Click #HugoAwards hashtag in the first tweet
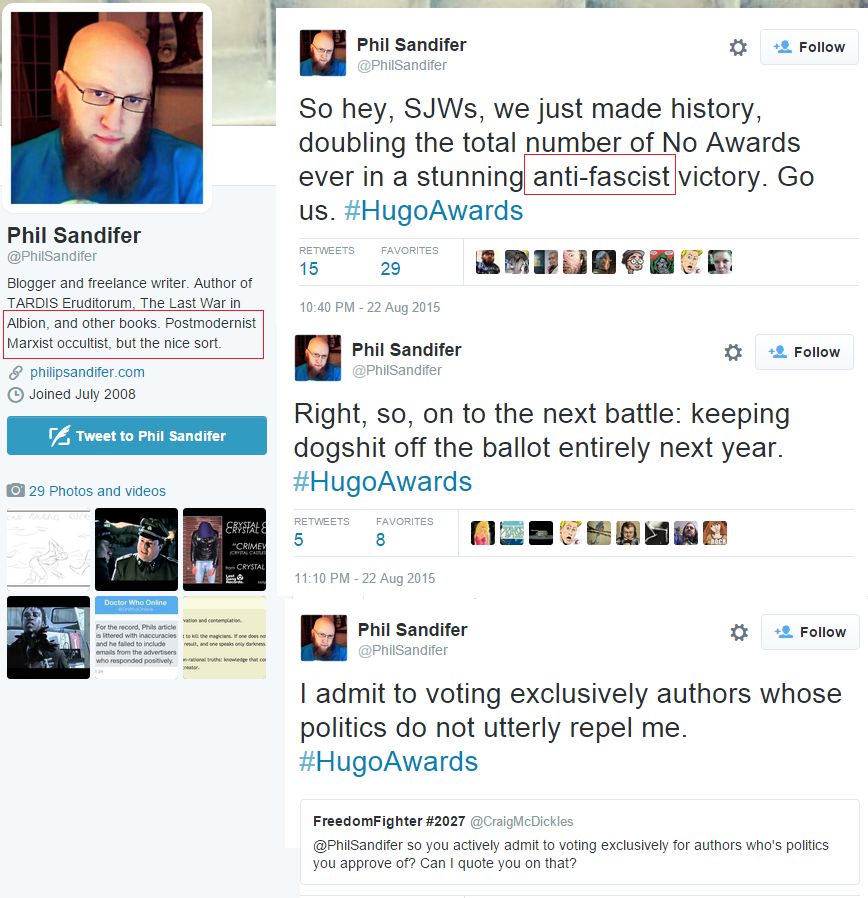 point(433,211)
